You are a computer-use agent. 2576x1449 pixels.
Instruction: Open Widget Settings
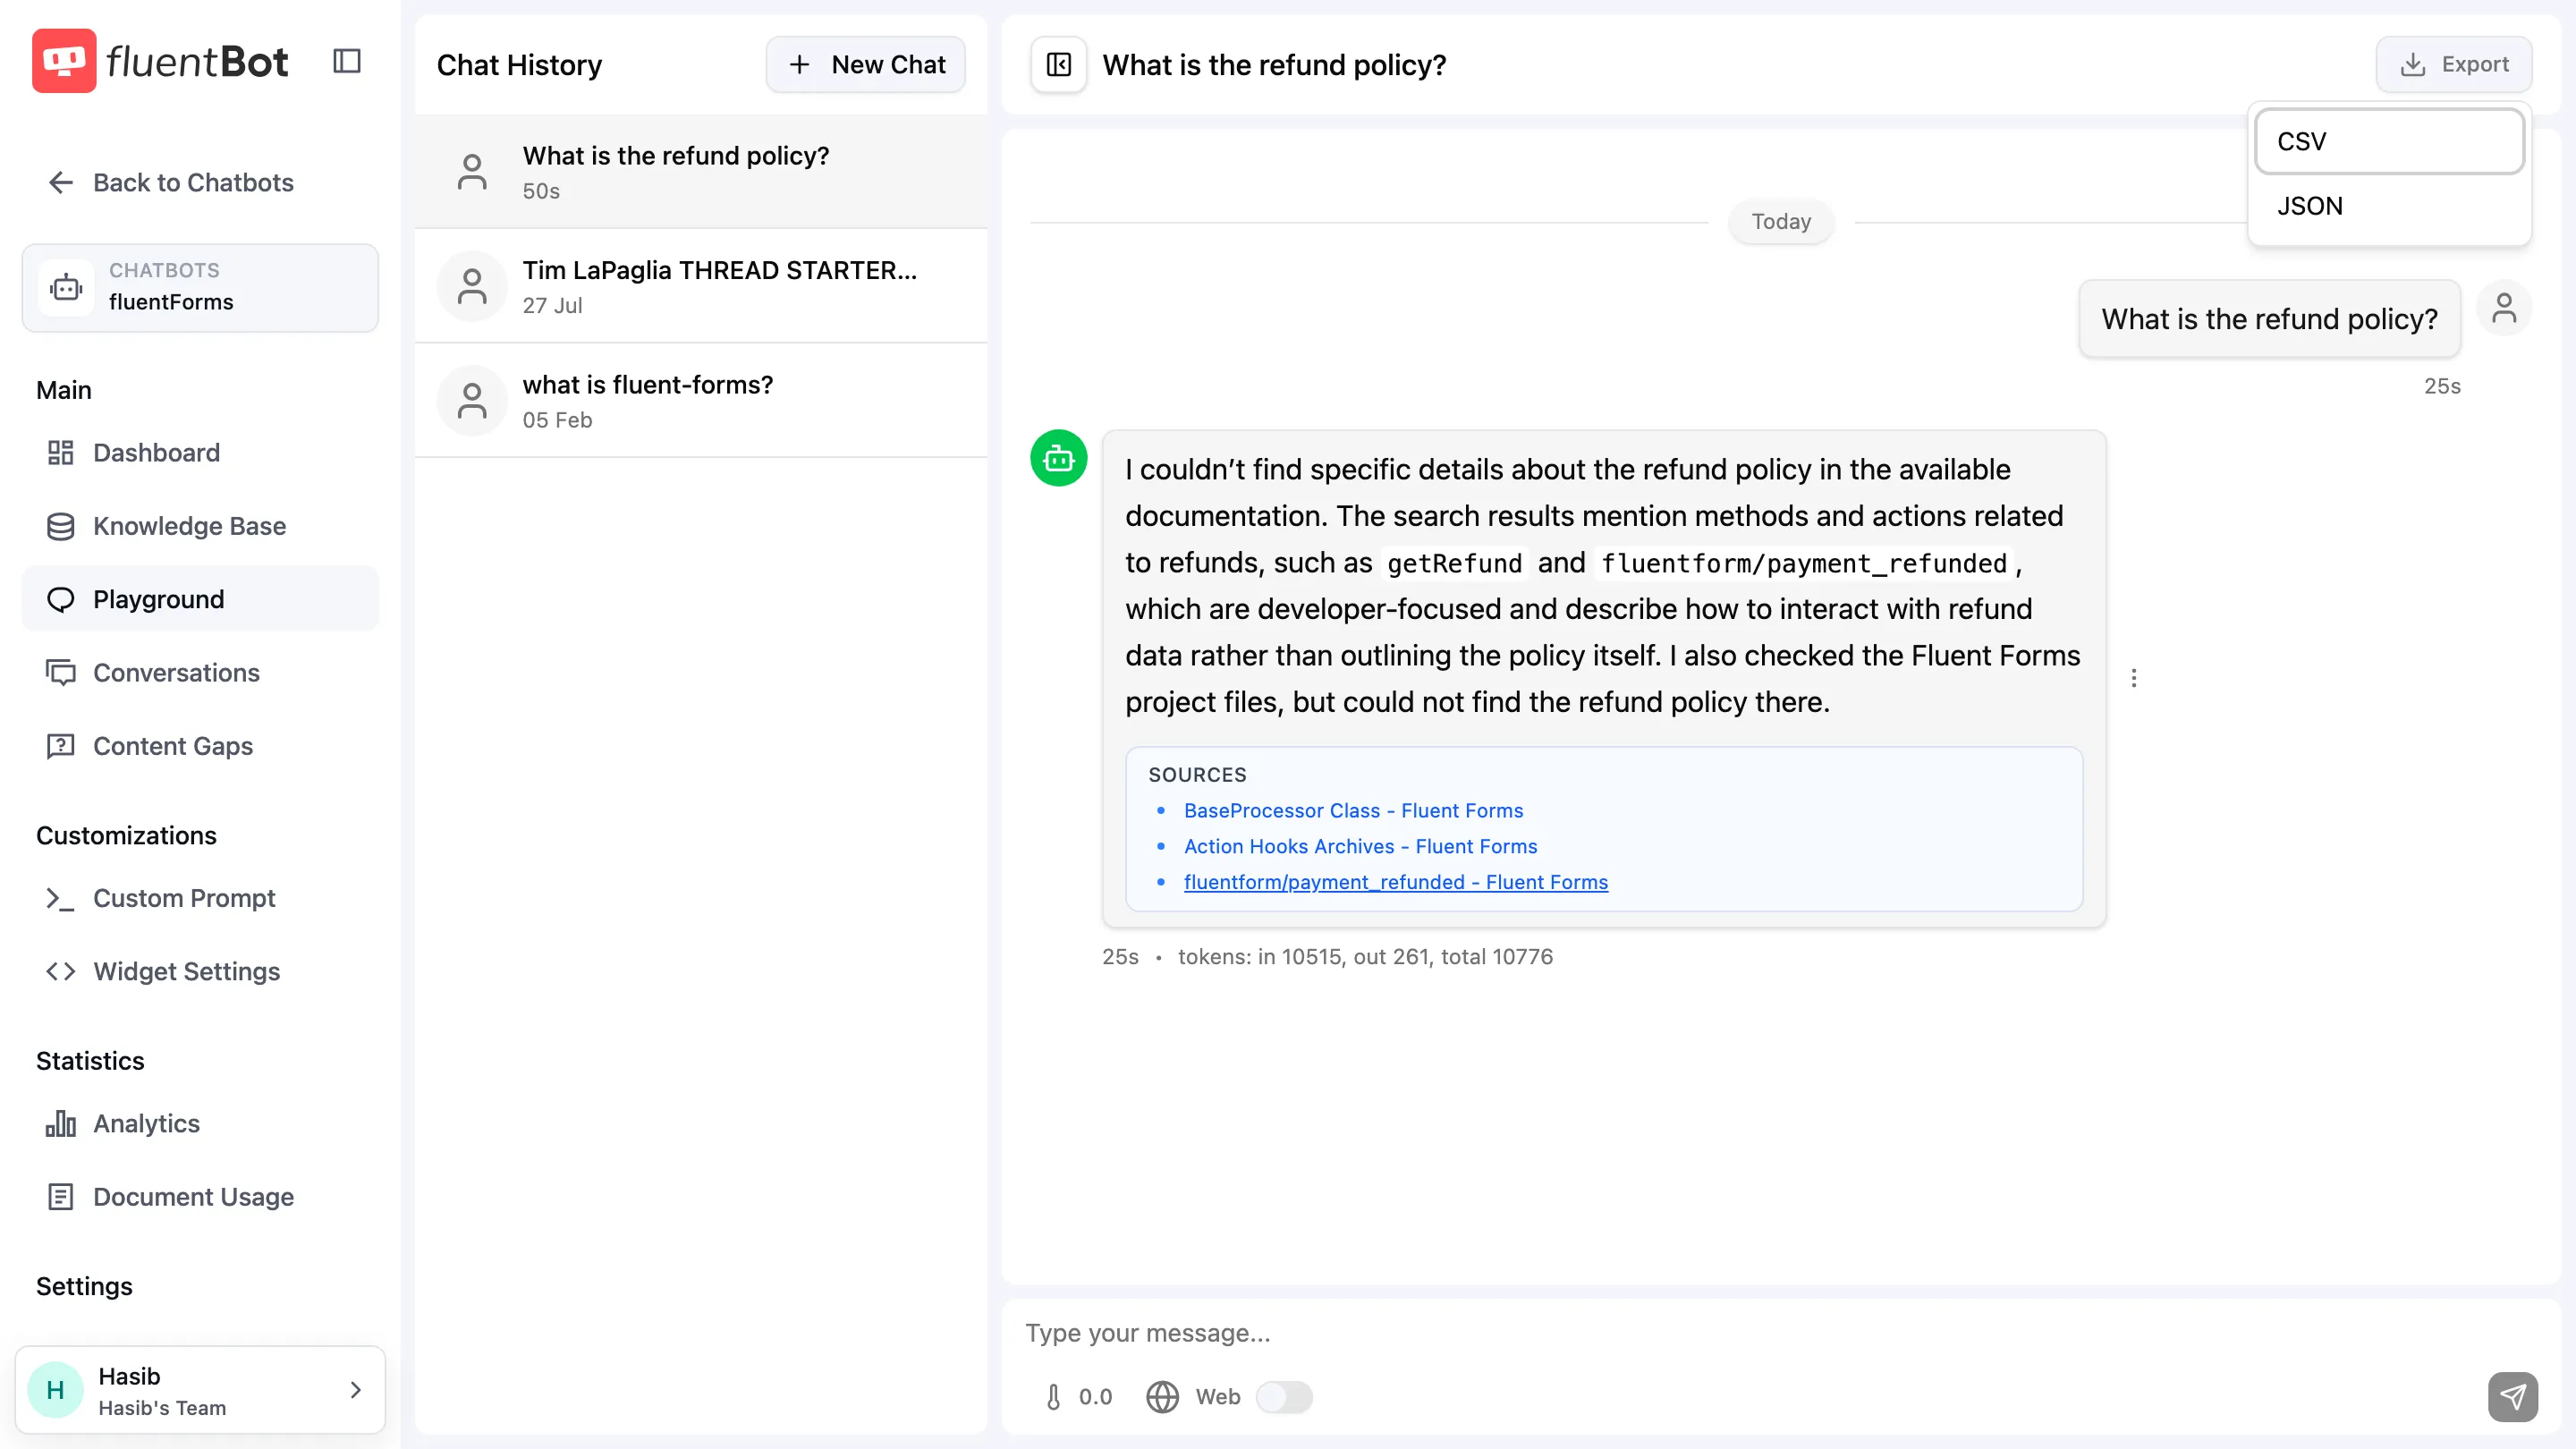click(x=200, y=971)
